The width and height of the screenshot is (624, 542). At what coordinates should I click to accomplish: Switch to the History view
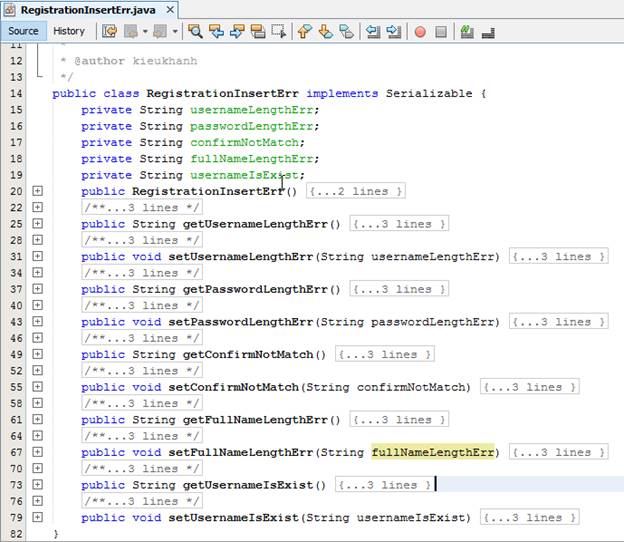coord(69,31)
